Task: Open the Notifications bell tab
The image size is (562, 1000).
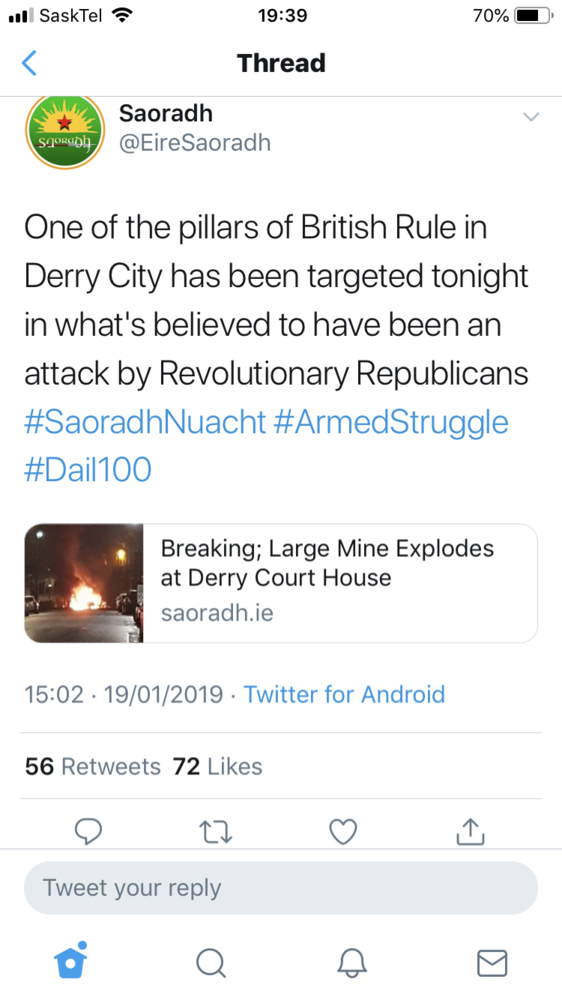Action: point(351,963)
